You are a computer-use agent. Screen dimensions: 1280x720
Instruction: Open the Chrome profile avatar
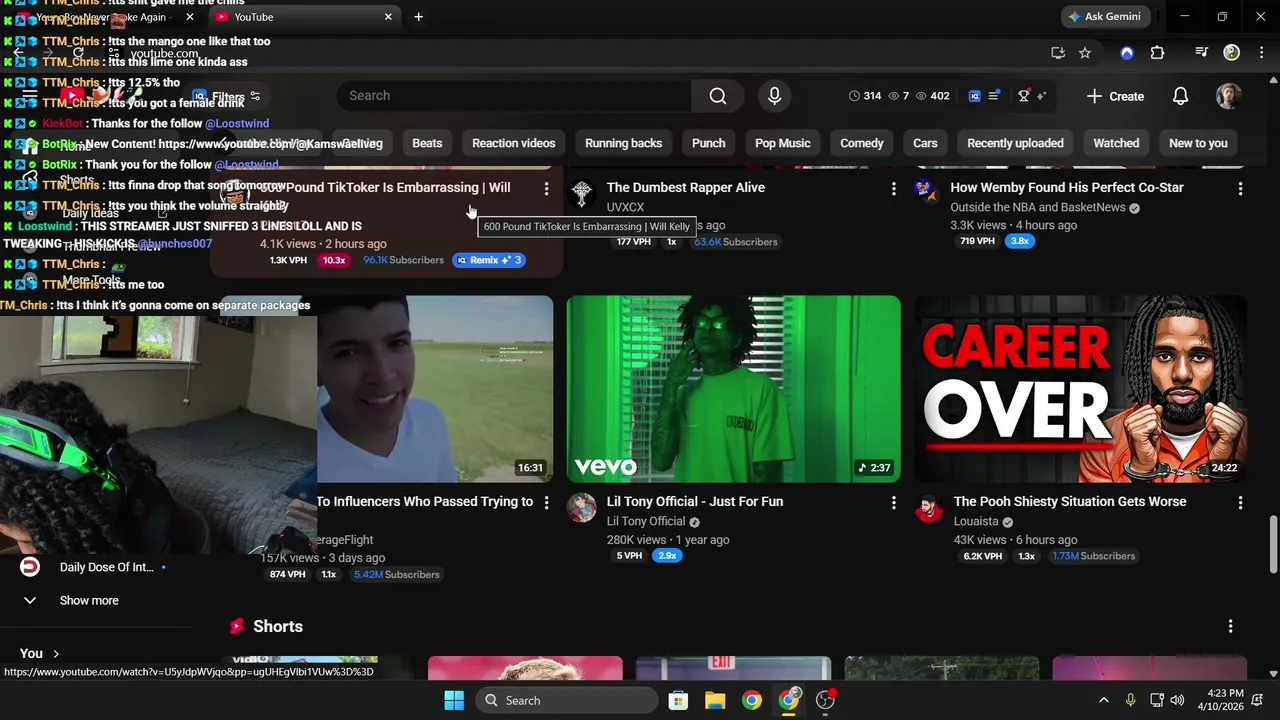pyautogui.click(x=1232, y=53)
